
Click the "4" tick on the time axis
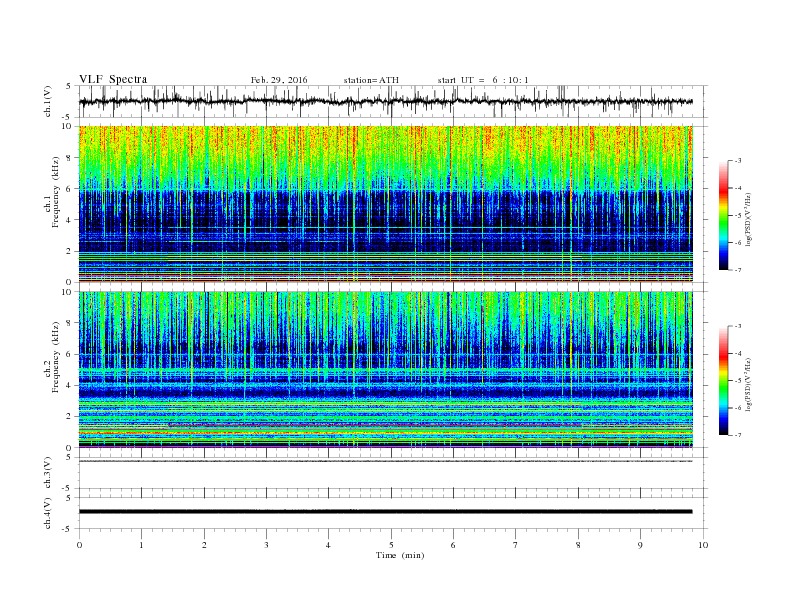point(328,545)
